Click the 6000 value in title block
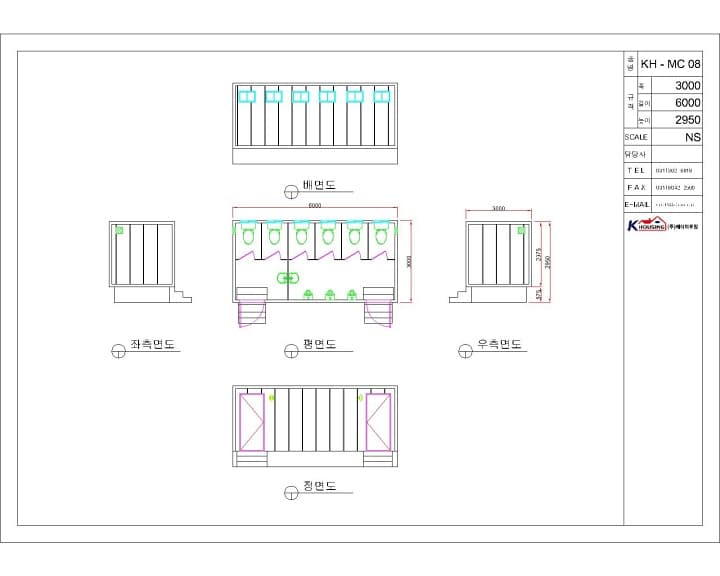This screenshot has width=720, height=576. [x=687, y=102]
